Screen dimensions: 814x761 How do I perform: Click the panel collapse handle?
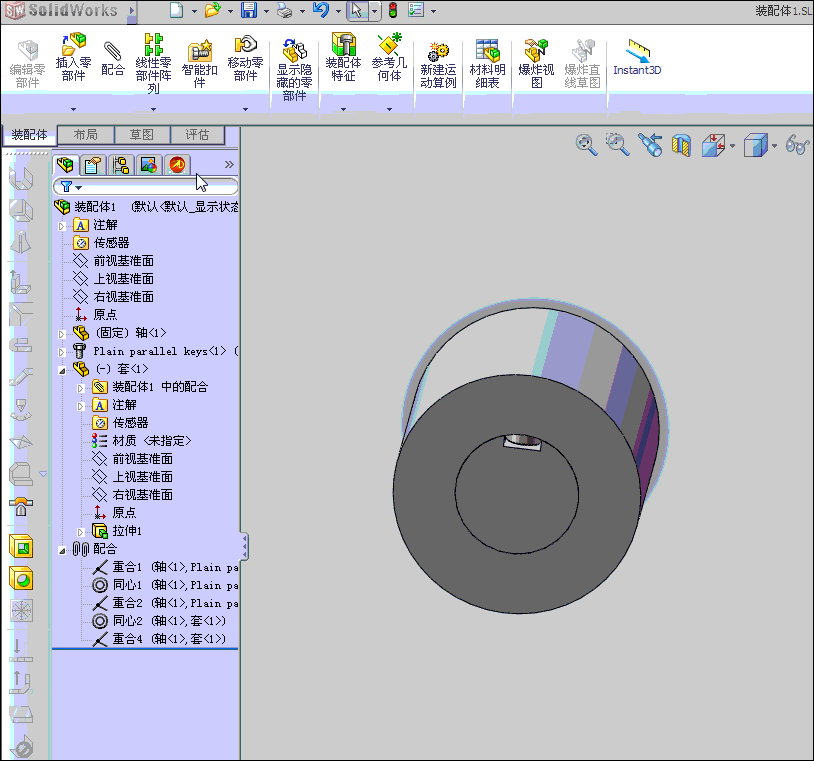(244, 546)
